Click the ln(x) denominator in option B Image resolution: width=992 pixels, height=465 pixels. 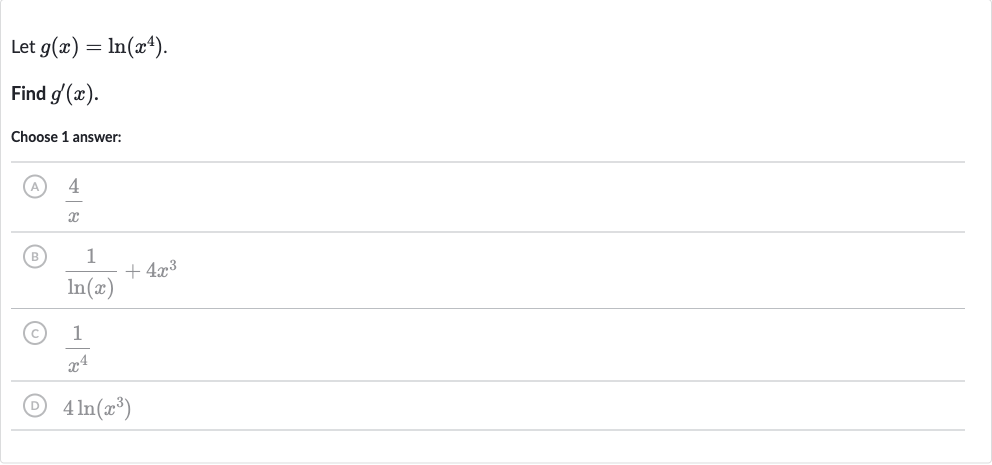(91, 287)
